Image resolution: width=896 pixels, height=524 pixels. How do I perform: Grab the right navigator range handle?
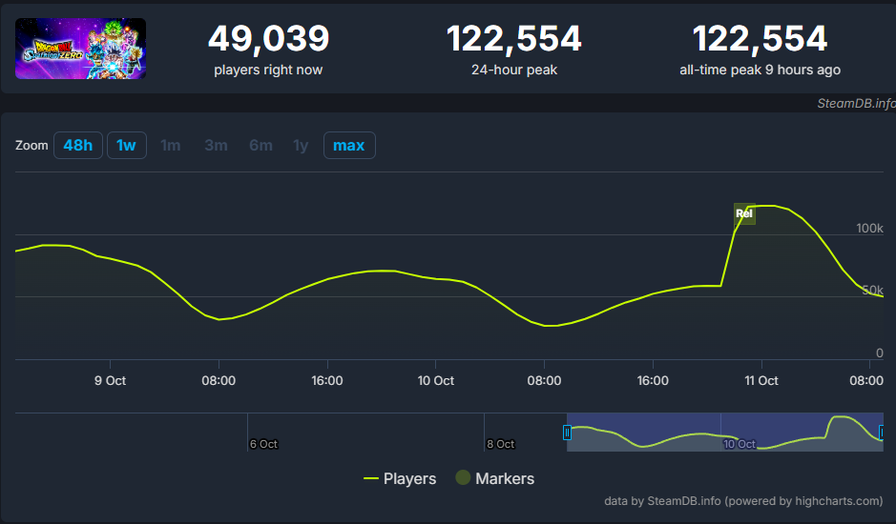point(881,432)
